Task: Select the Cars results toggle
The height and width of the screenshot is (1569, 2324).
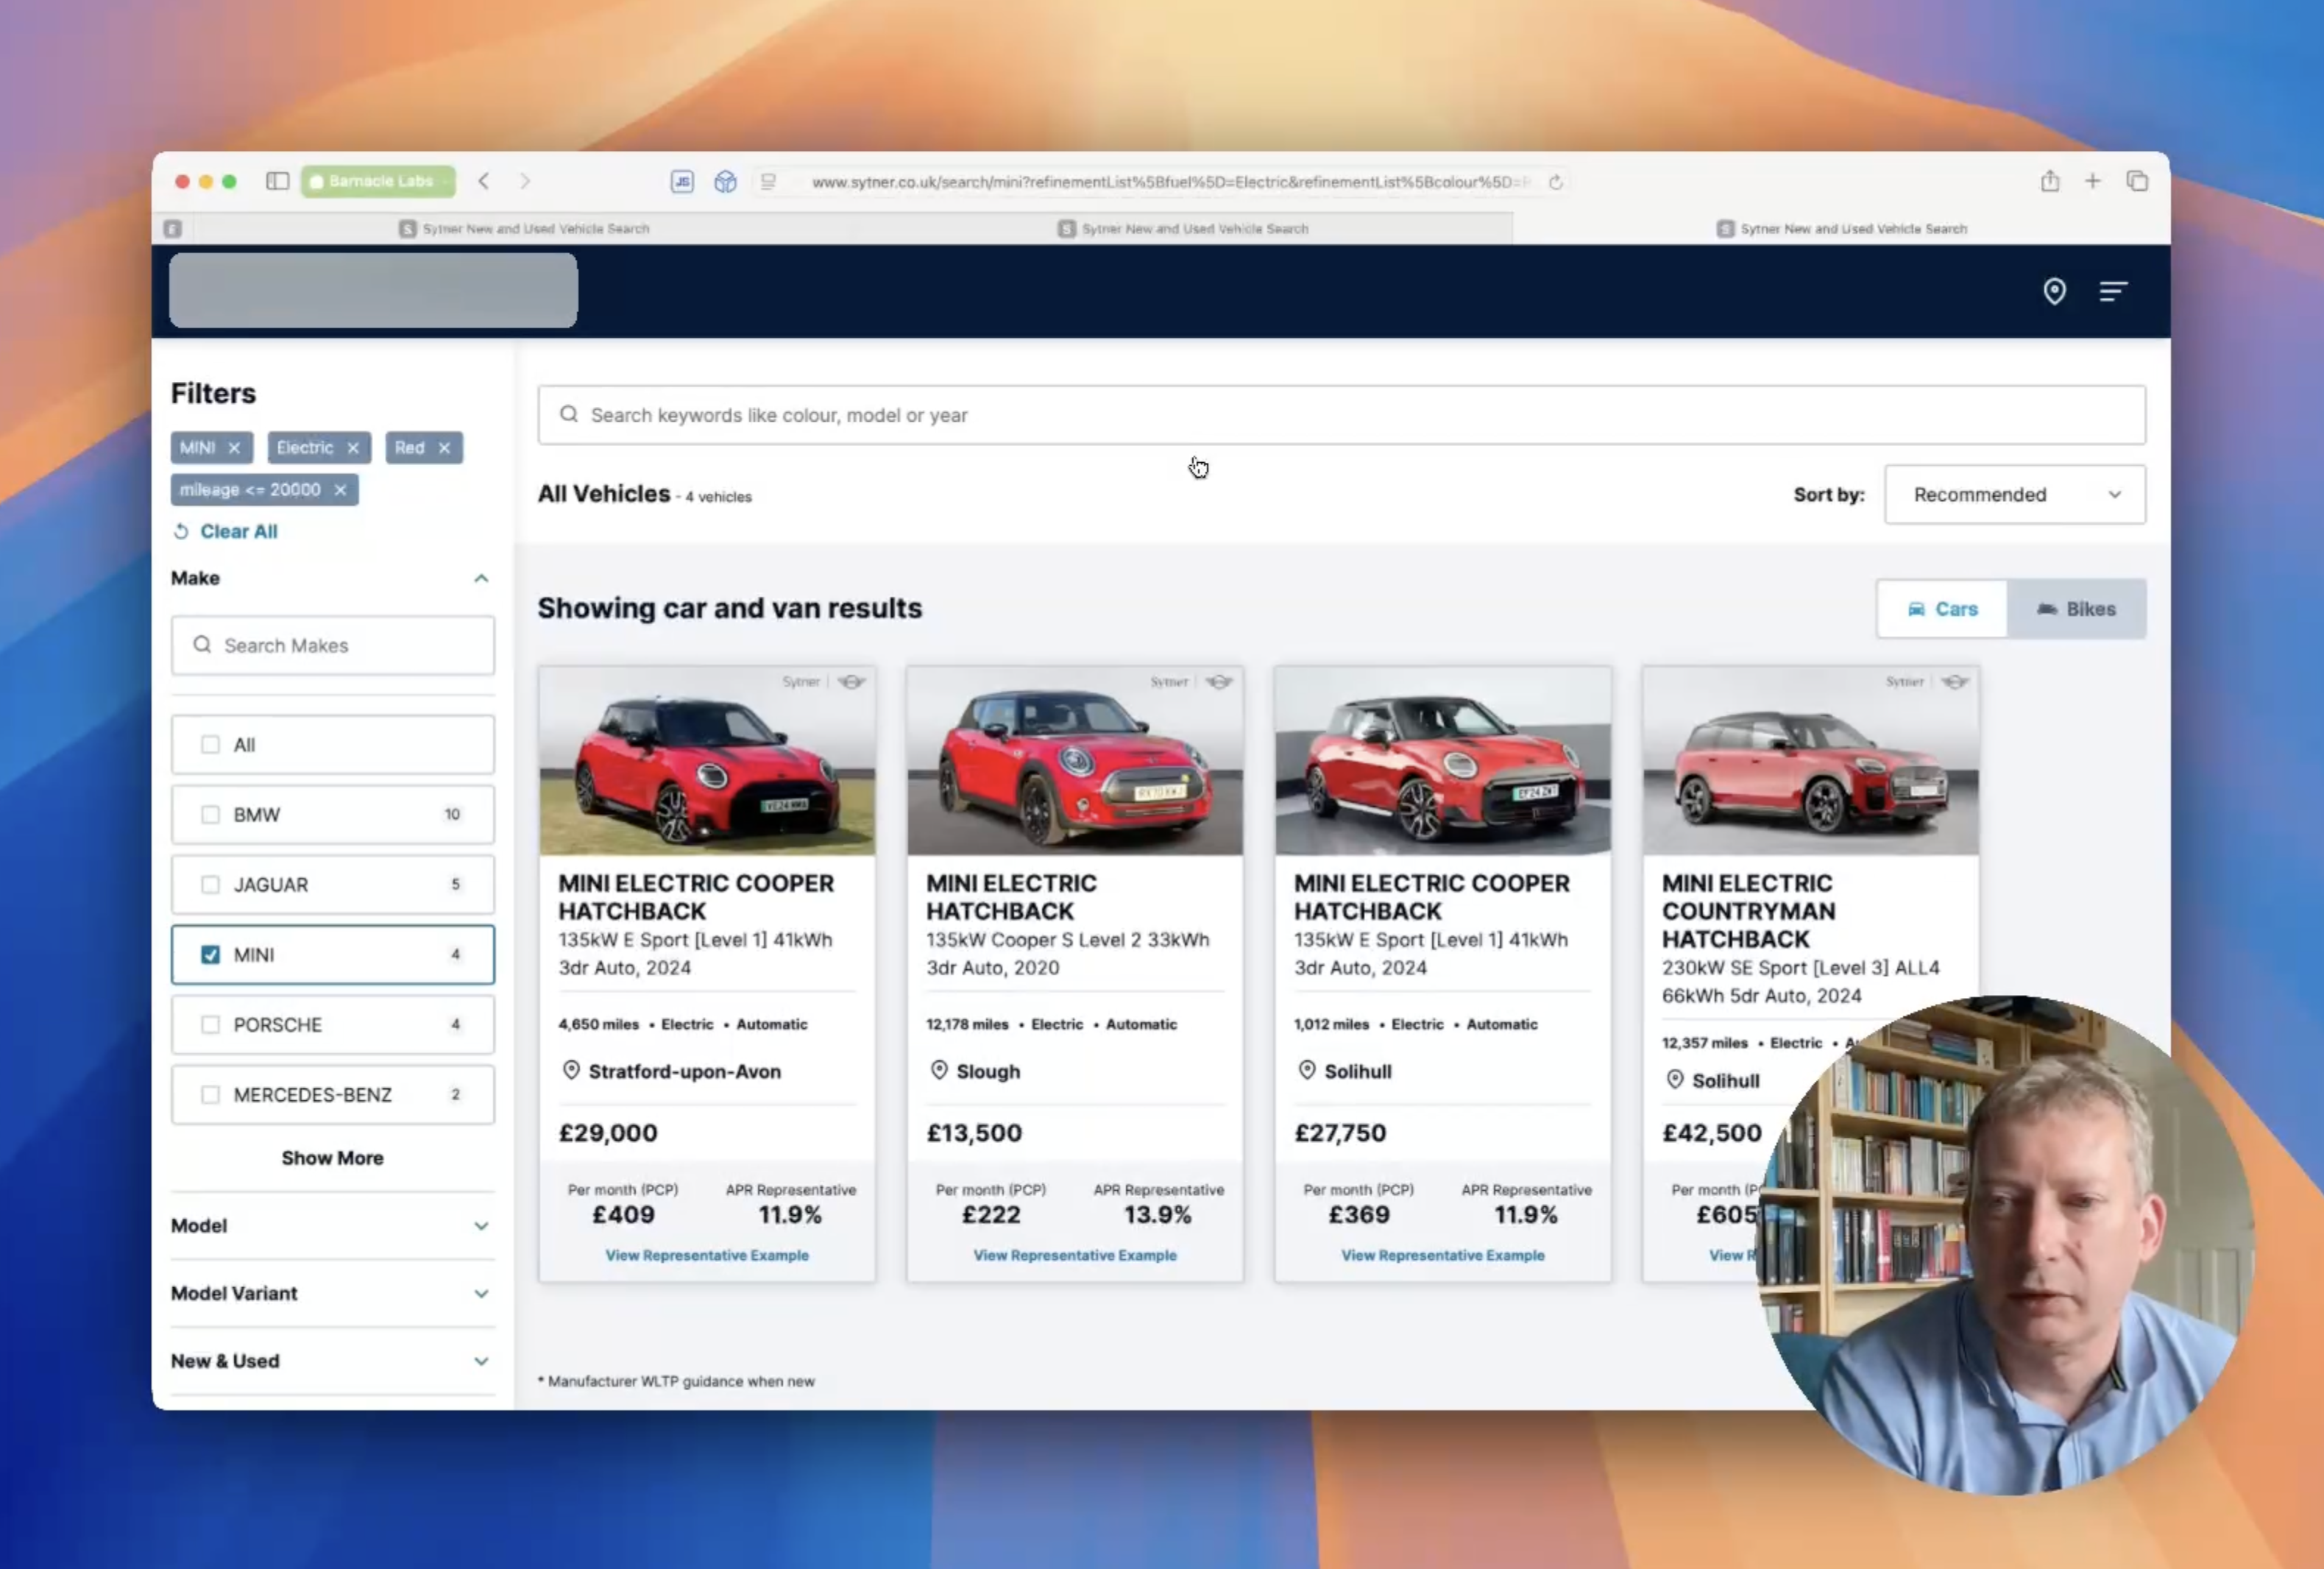Action: (1942, 609)
